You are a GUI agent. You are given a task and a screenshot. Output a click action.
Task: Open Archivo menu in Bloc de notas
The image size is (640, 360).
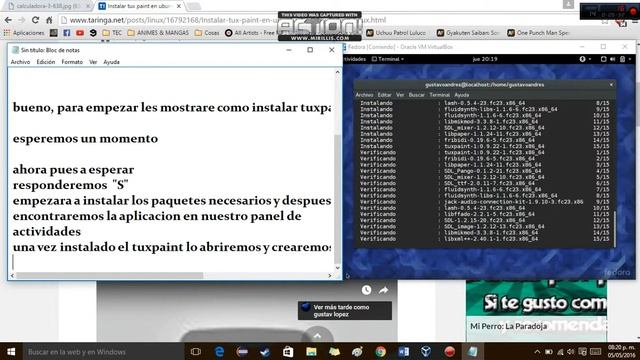(x=20, y=62)
